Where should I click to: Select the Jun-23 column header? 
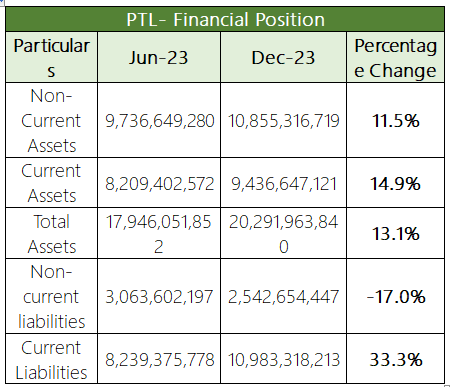(159, 57)
